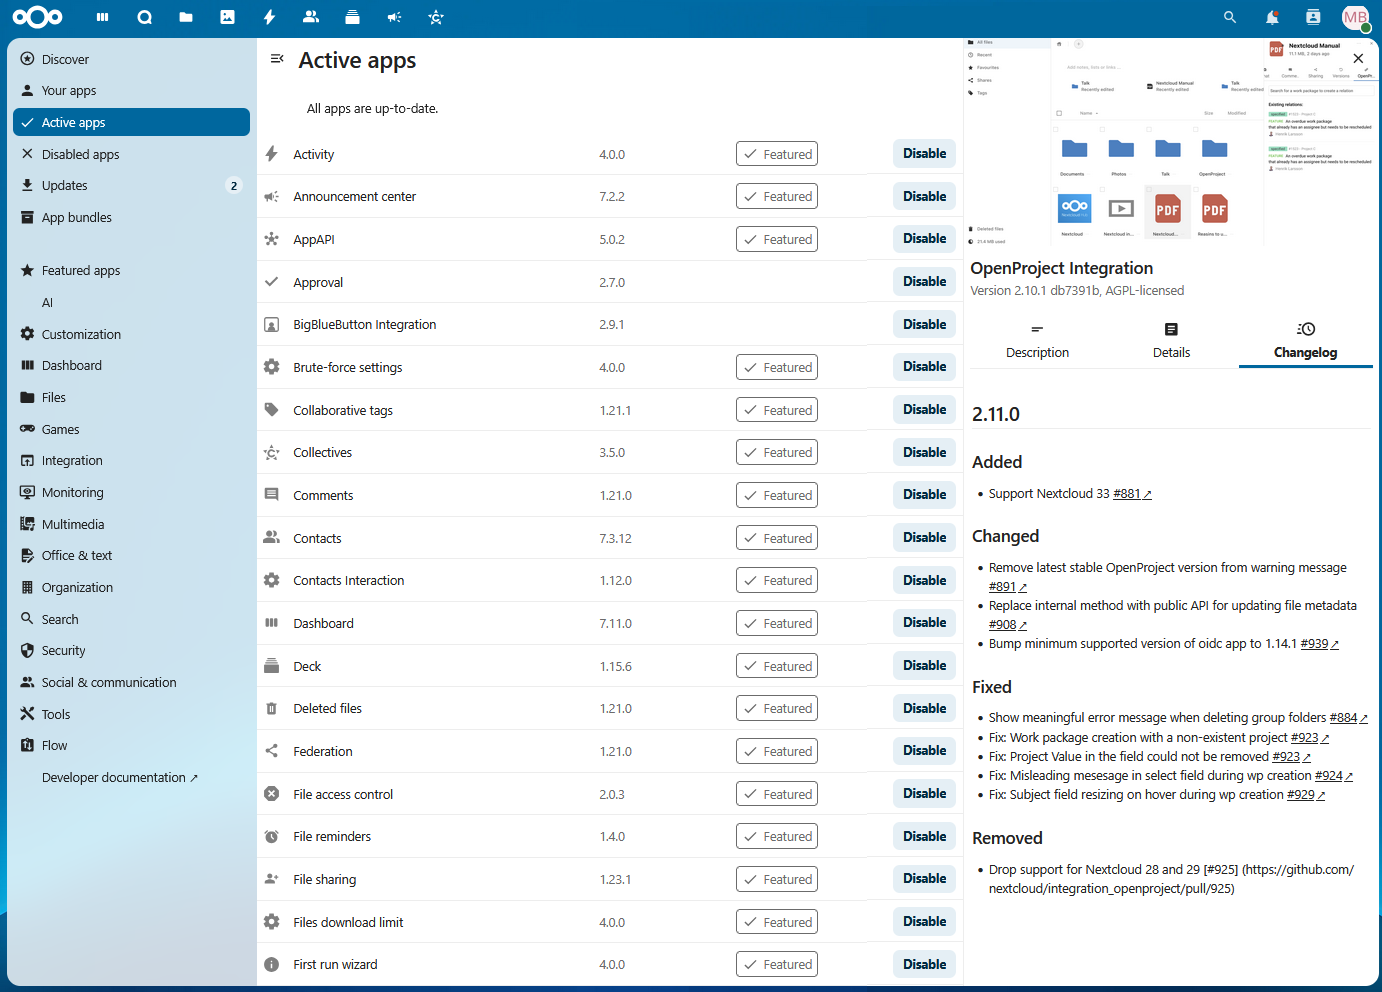Open notifications via the bell icon
Screen dimensions: 1382x992
point(1271,17)
